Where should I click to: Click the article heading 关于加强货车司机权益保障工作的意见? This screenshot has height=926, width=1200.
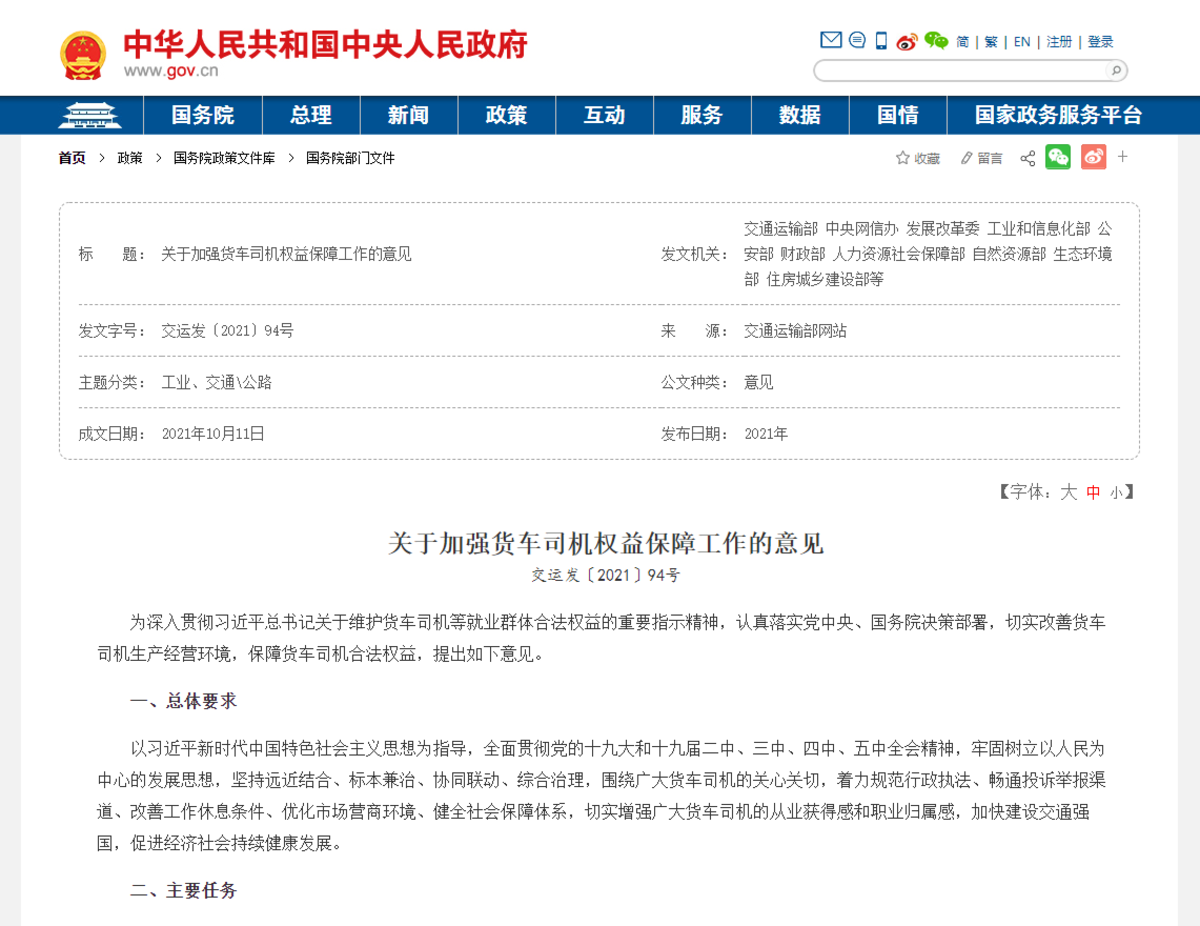[606, 544]
